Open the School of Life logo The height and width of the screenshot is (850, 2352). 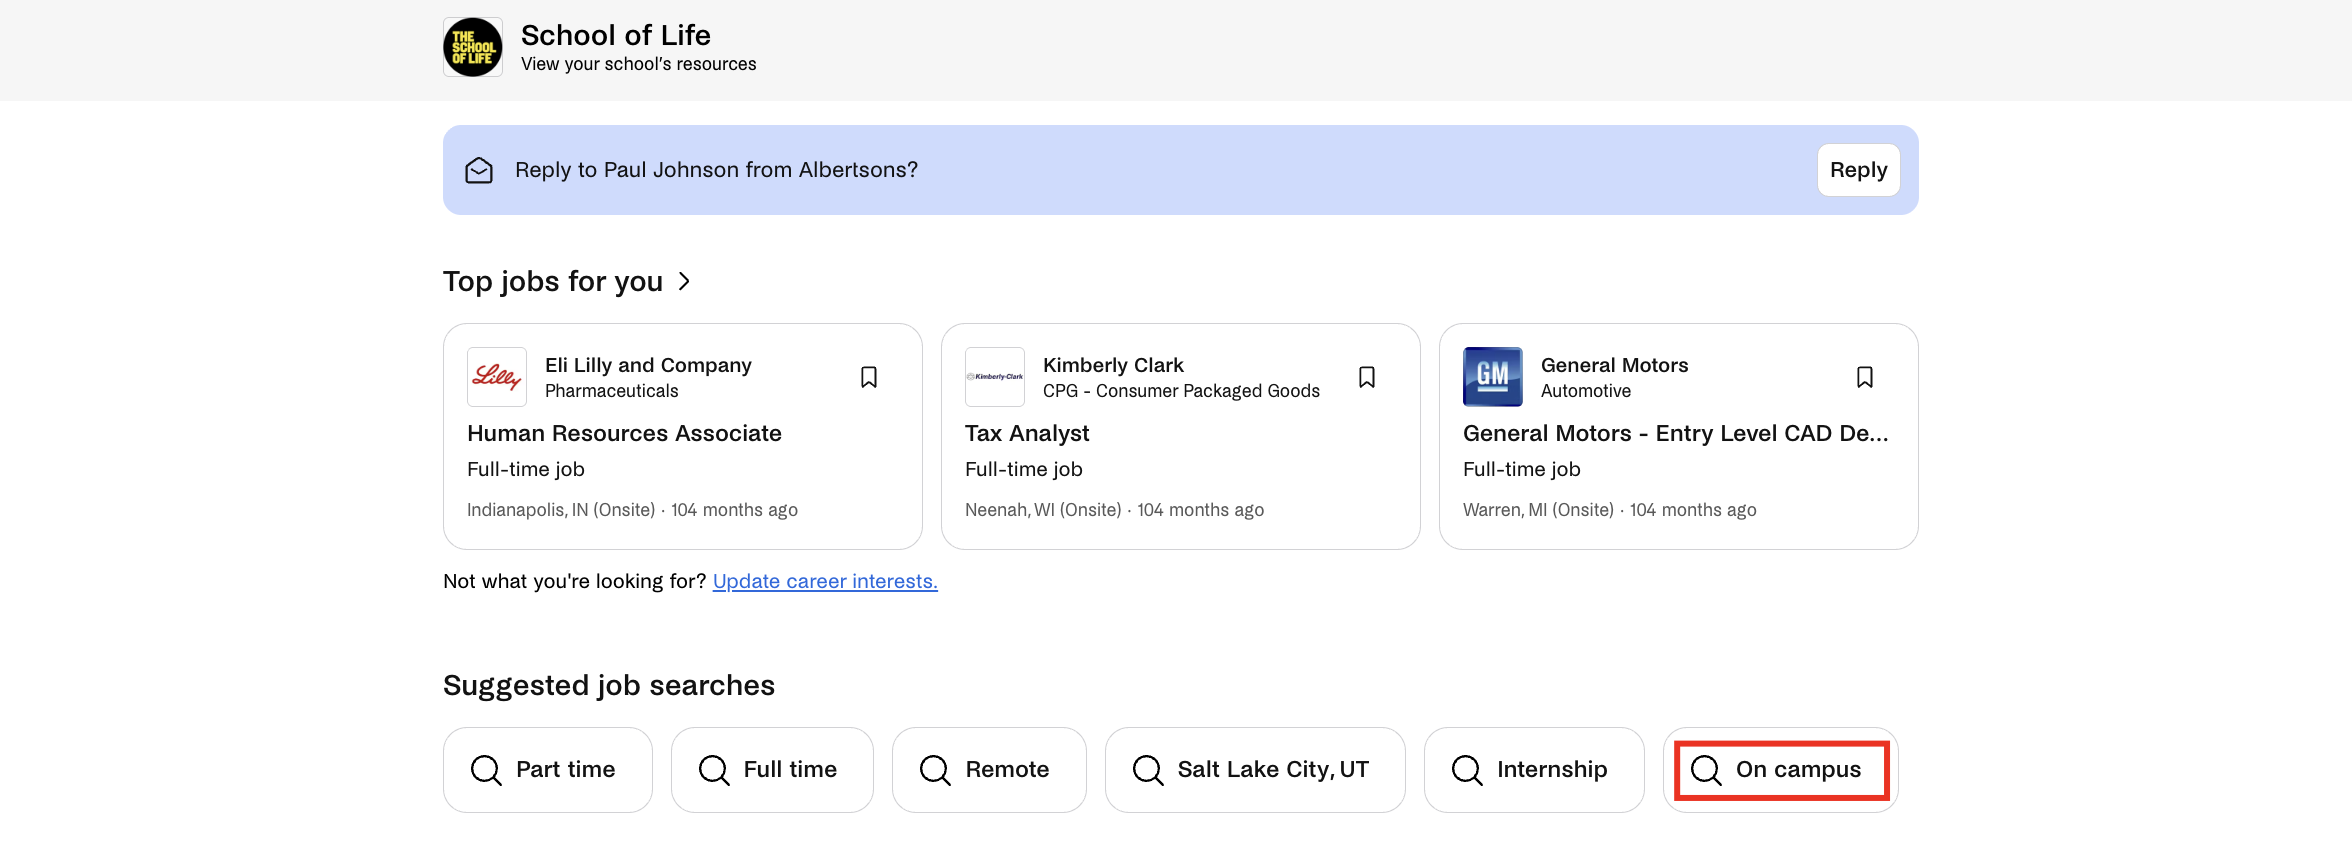[472, 47]
